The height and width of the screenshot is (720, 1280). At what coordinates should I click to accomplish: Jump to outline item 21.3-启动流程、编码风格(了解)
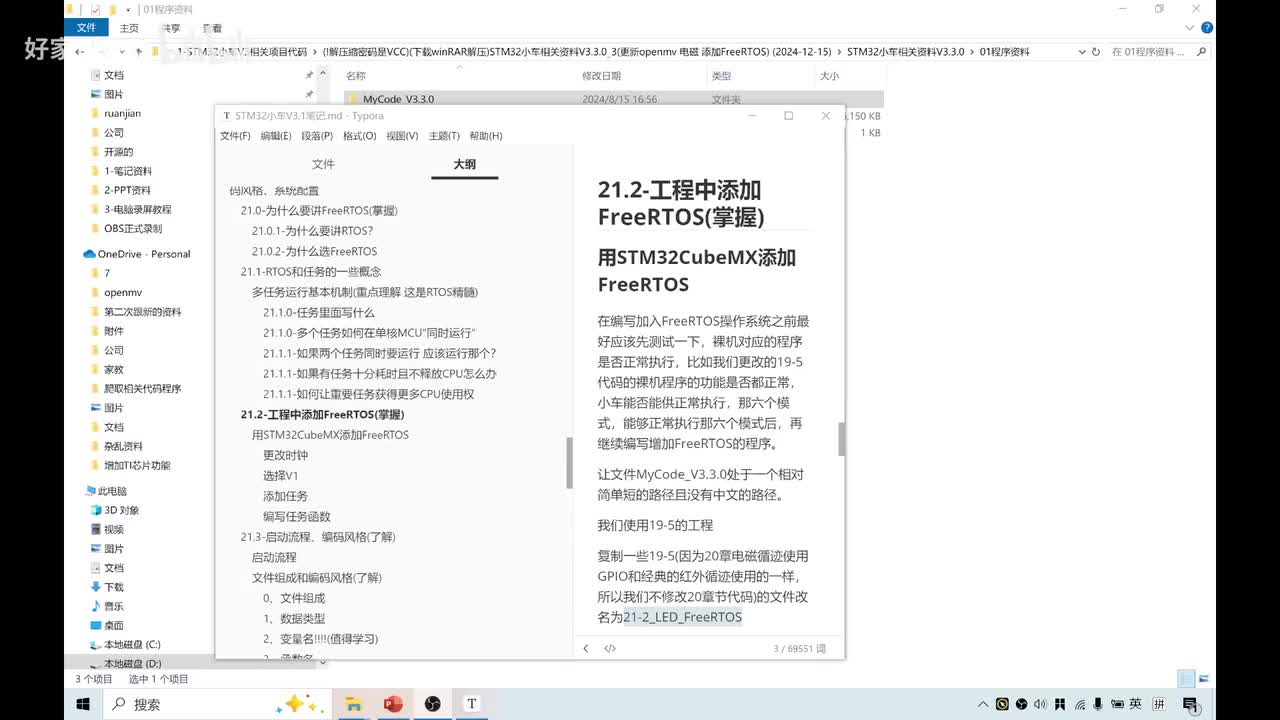318,537
